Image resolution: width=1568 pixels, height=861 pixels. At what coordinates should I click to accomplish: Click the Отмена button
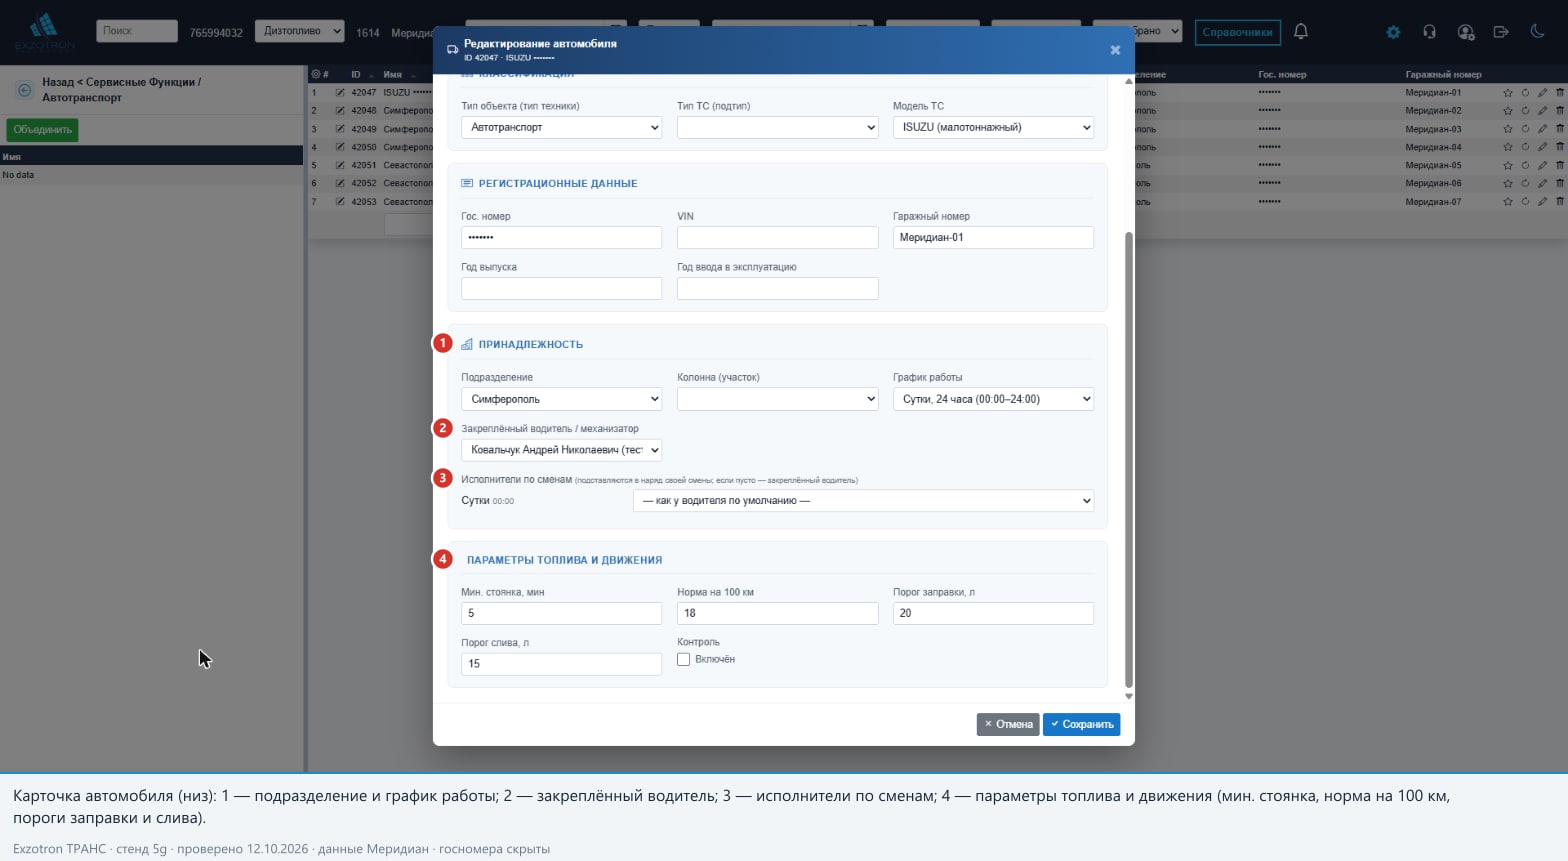click(1008, 724)
